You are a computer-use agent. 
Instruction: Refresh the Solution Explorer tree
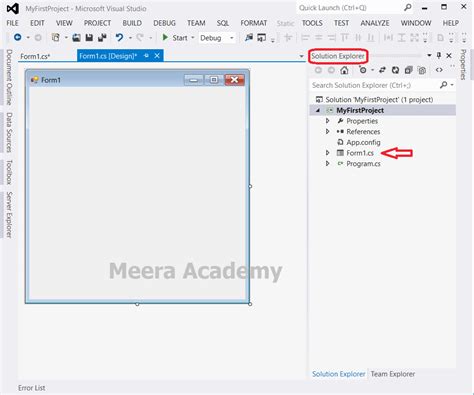pos(395,70)
